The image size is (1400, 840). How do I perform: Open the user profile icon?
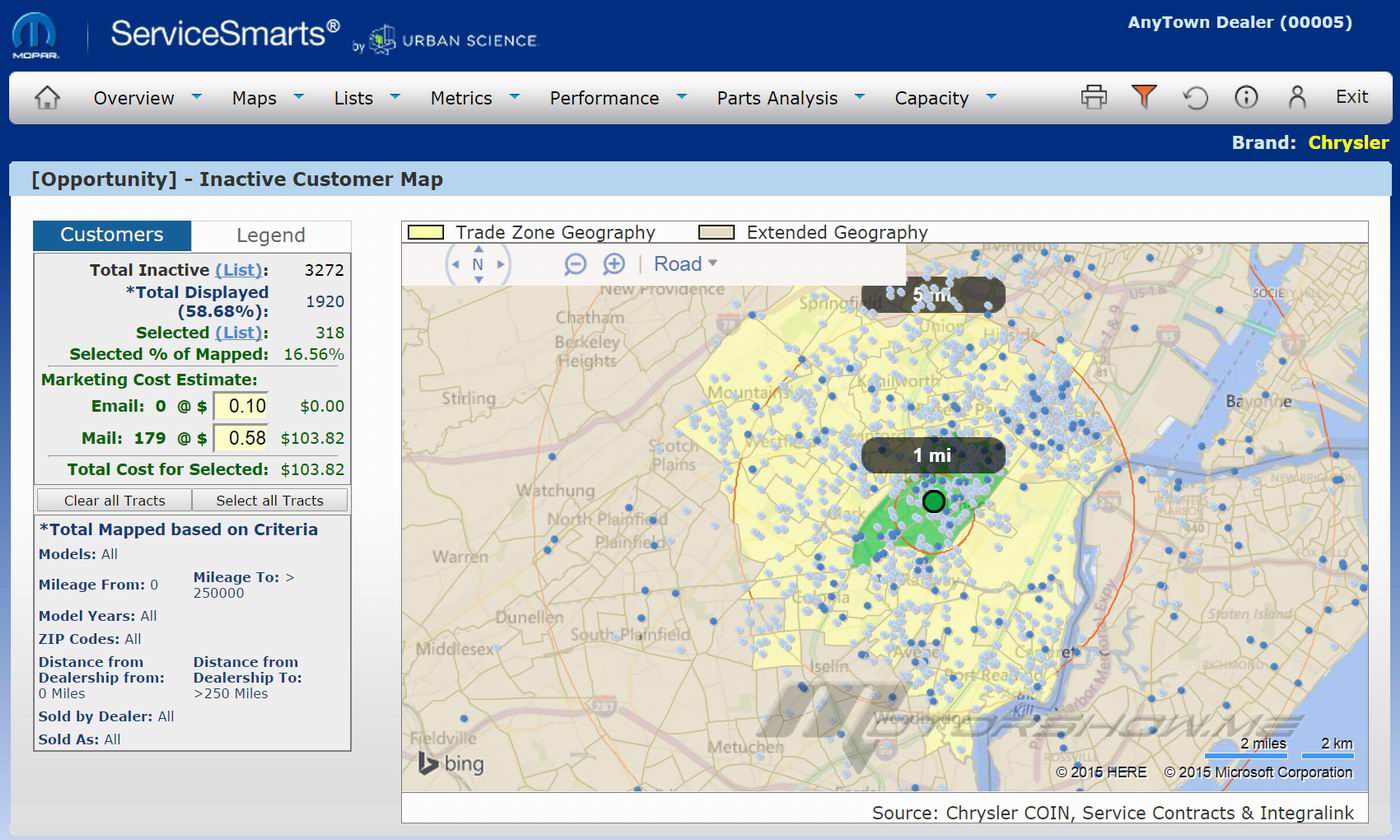[x=1297, y=97]
